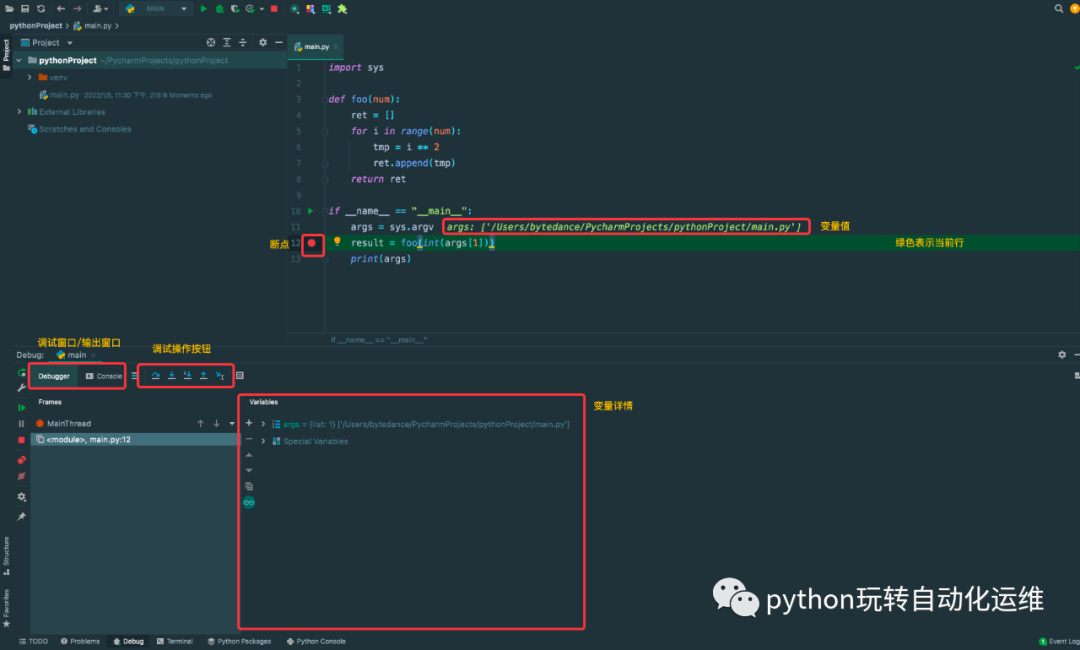Expand Special Variables node
The height and width of the screenshot is (650, 1080).
[x=263, y=441]
